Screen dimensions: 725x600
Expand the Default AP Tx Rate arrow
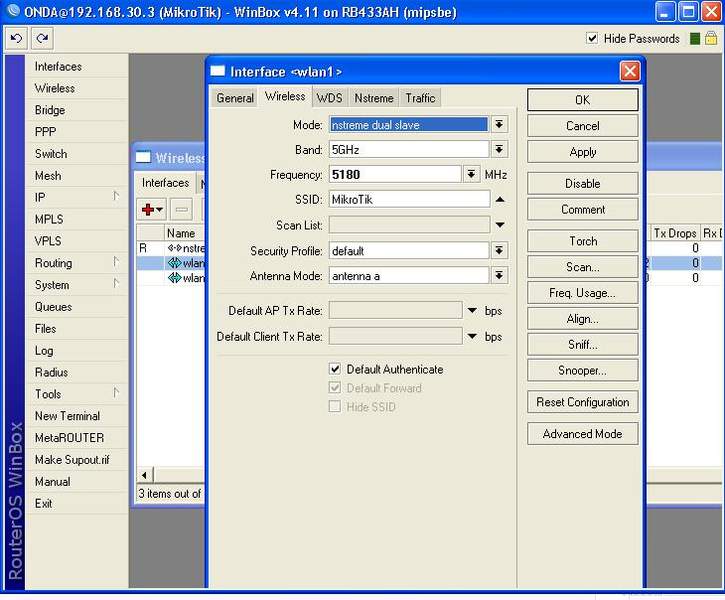pos(472,311)
